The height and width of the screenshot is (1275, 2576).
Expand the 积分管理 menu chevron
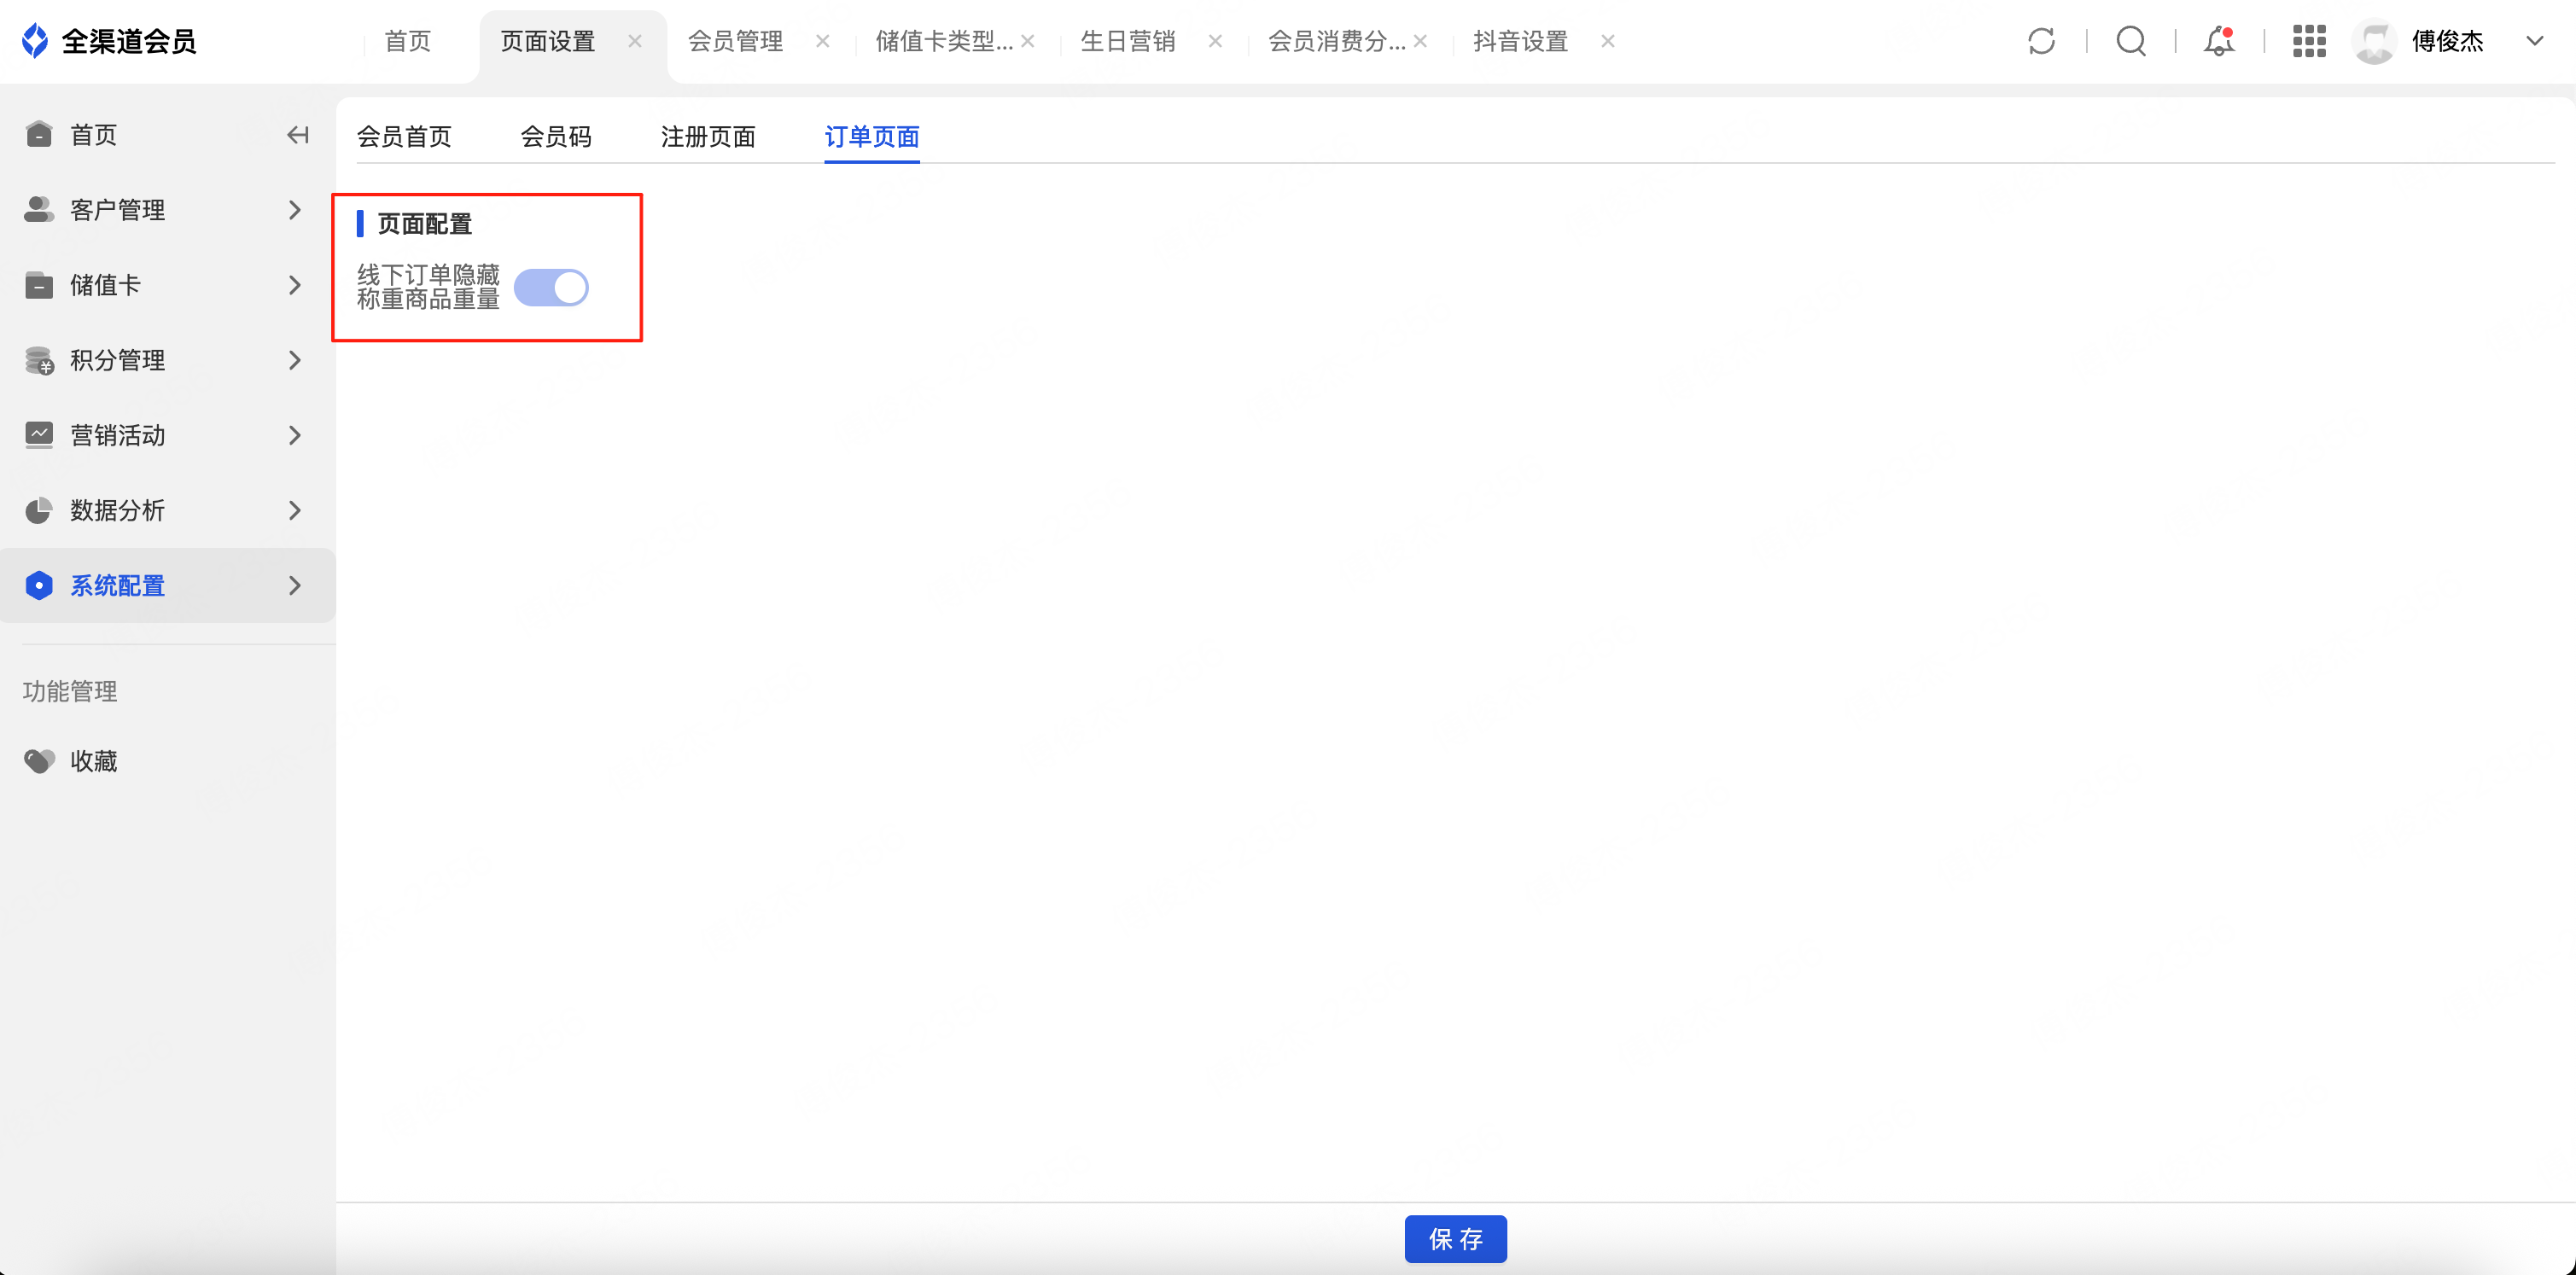tap(294, 360)
